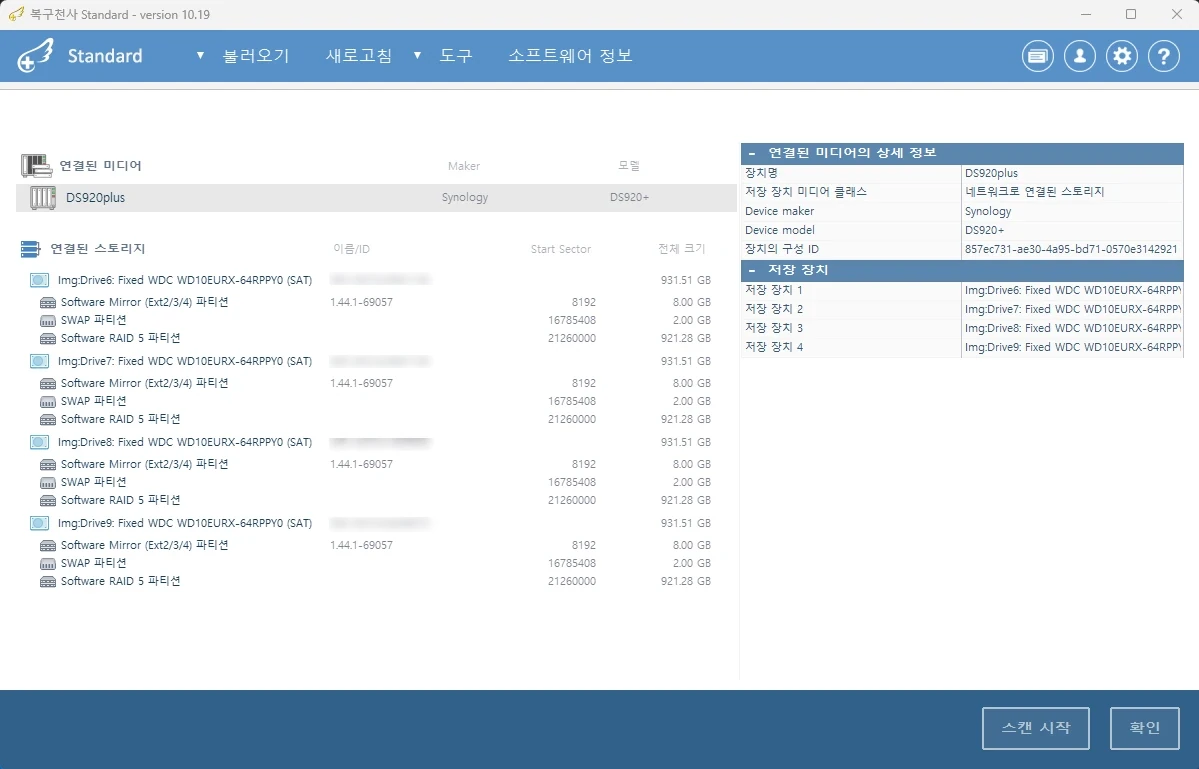Click Device model DS920+ value in details
Screen dimensions: 1199x769
pos(984,230)
